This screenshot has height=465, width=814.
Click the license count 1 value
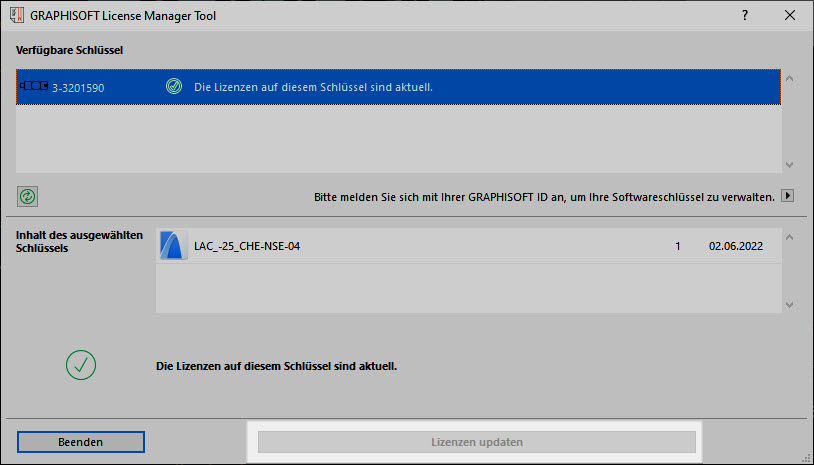click(x=677, y=246)
